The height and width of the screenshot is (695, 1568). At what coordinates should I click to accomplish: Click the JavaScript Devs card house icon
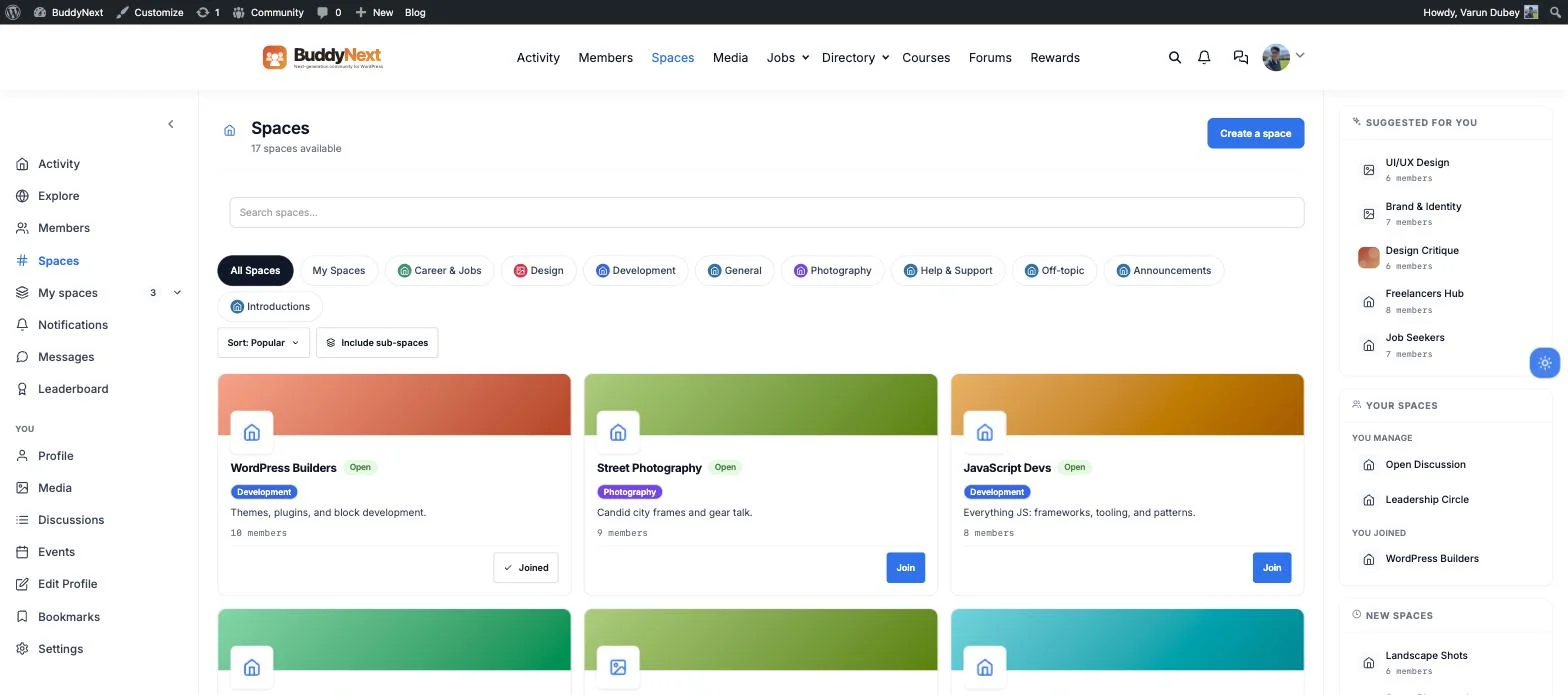(x=985, y=432)
